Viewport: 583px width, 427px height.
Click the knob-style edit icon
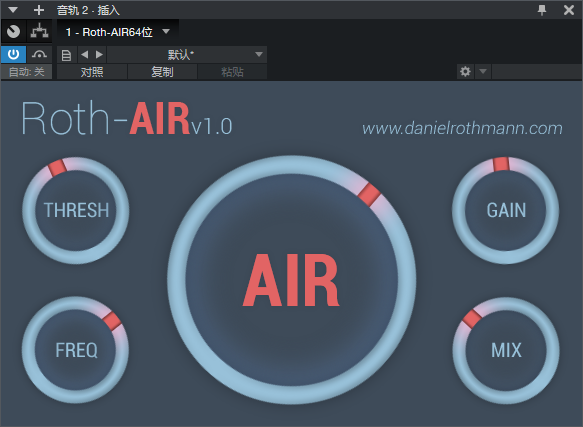point(13,32)
